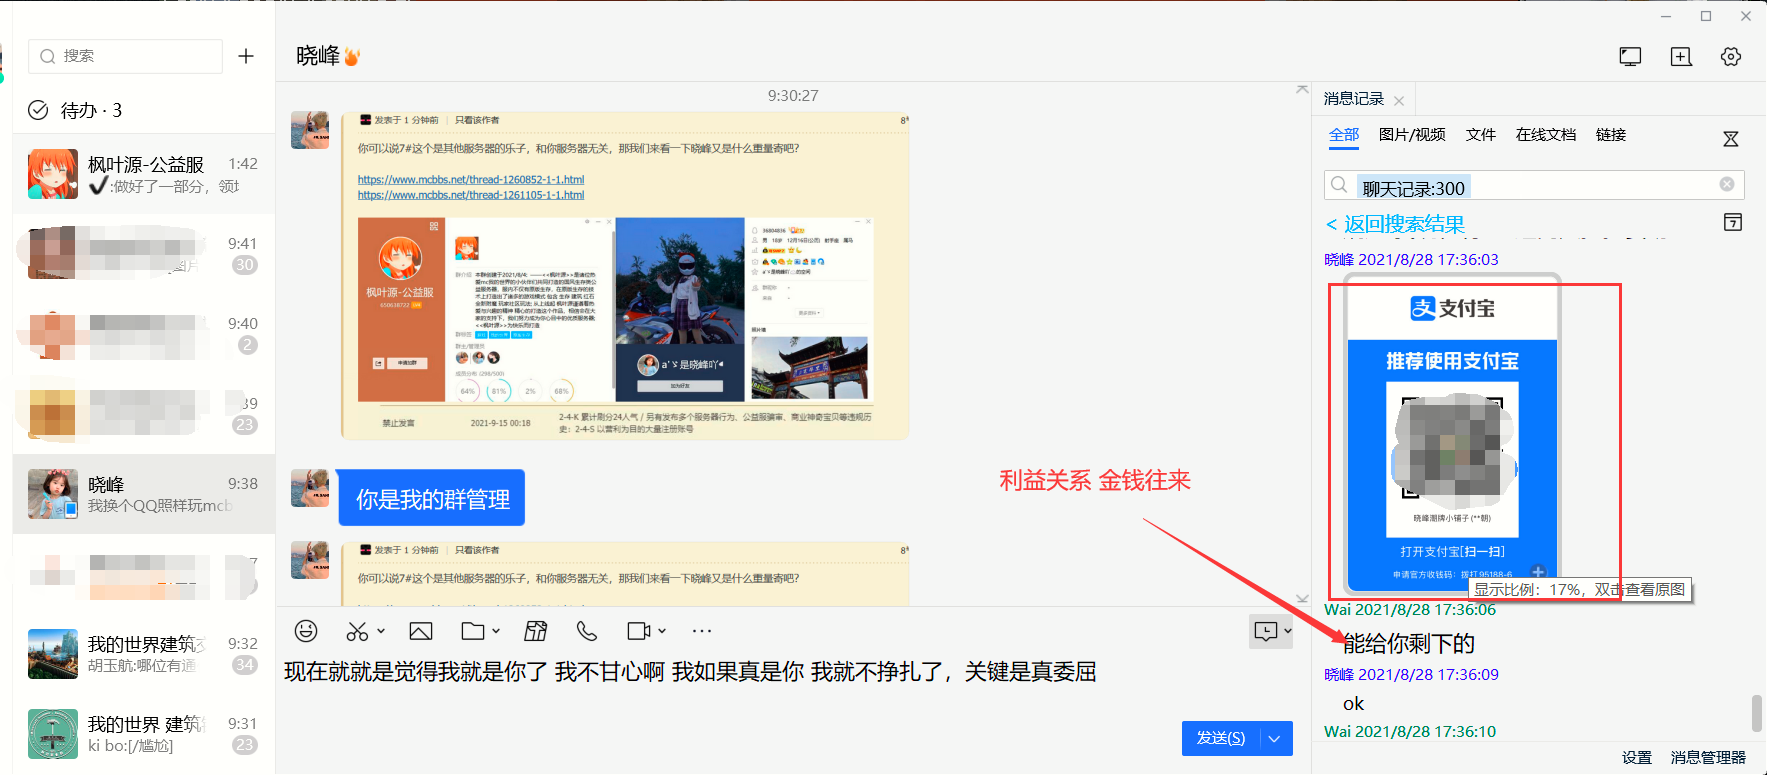Click the message records panel scrollbar
This screenshot has height=775, width=1767.
(x=1757, y=713)
